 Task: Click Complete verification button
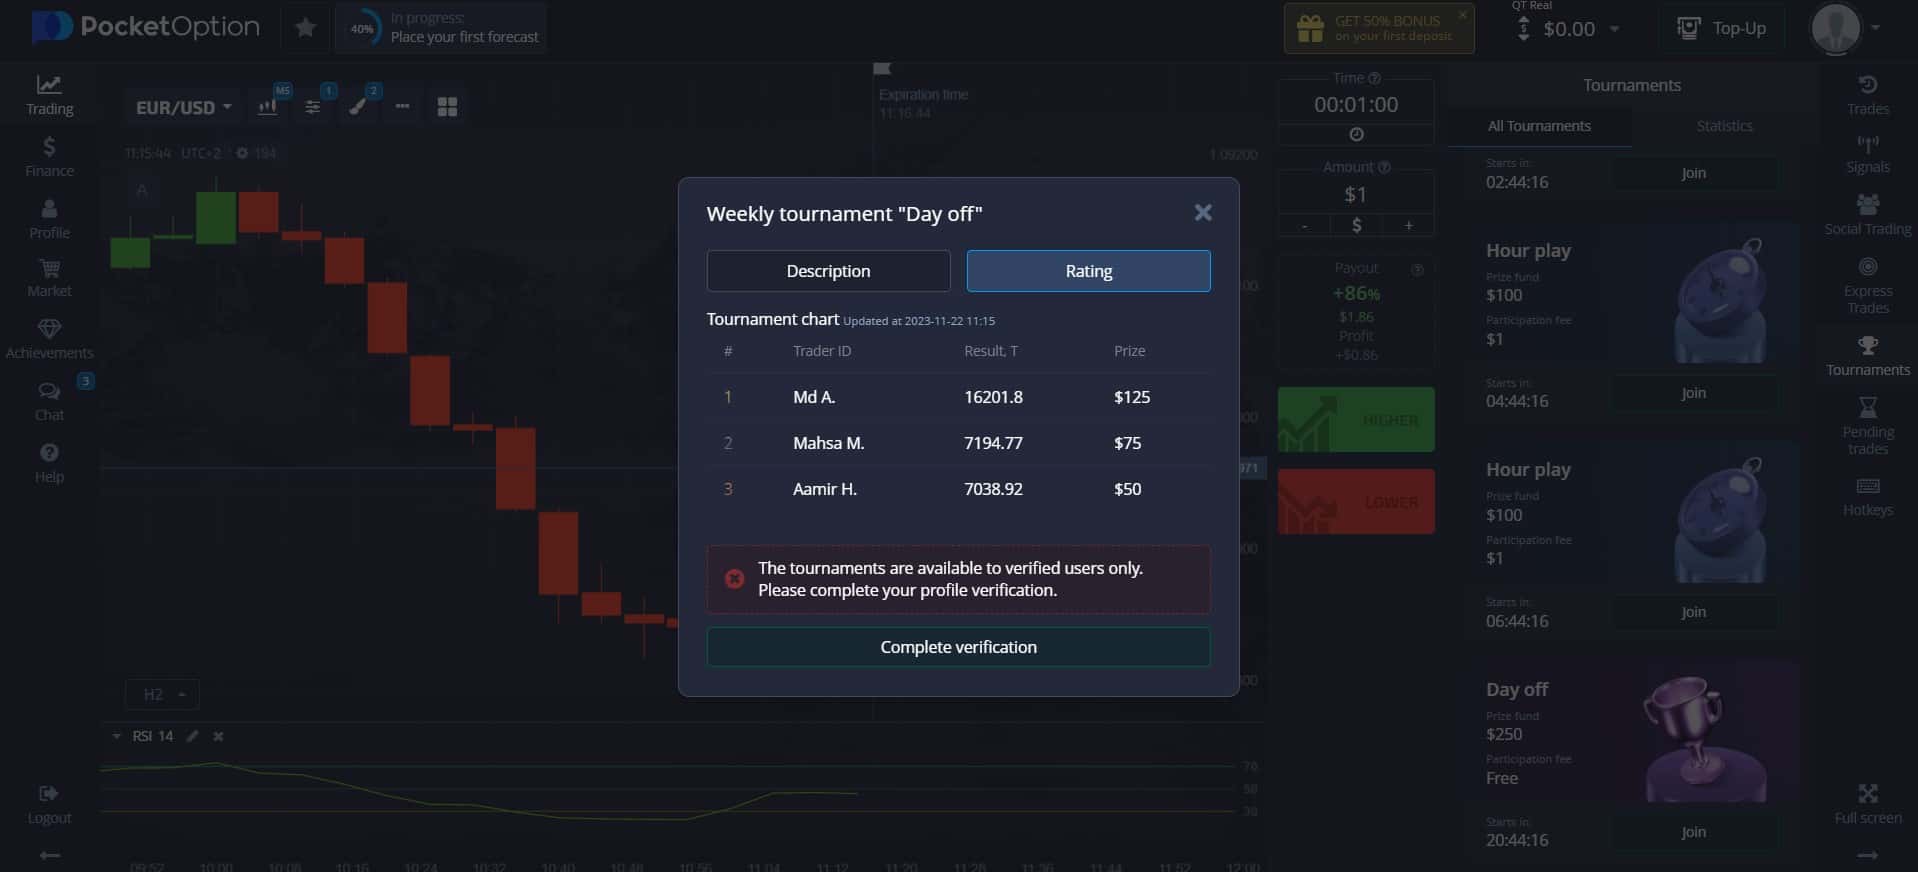[x=958, y=647]
